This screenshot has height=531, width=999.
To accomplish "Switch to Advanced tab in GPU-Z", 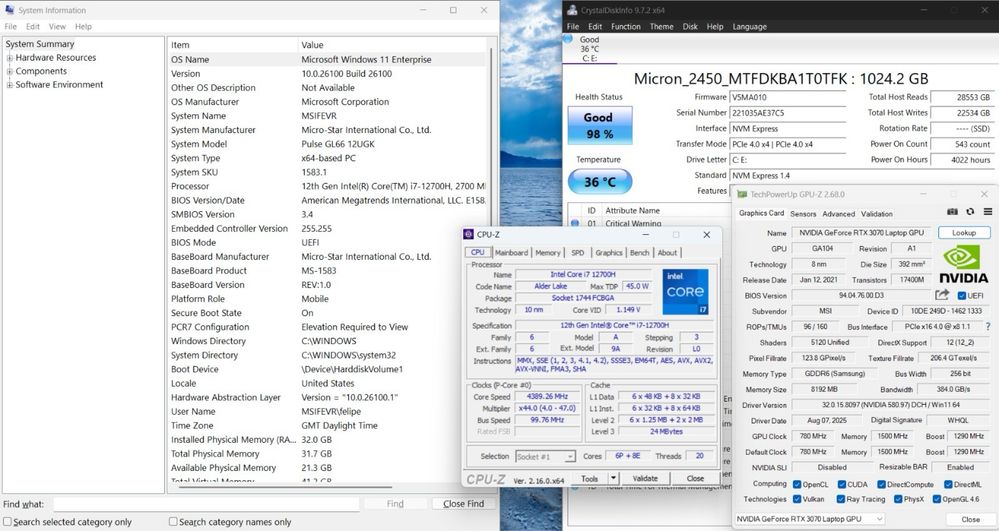I will coord(838,214).
